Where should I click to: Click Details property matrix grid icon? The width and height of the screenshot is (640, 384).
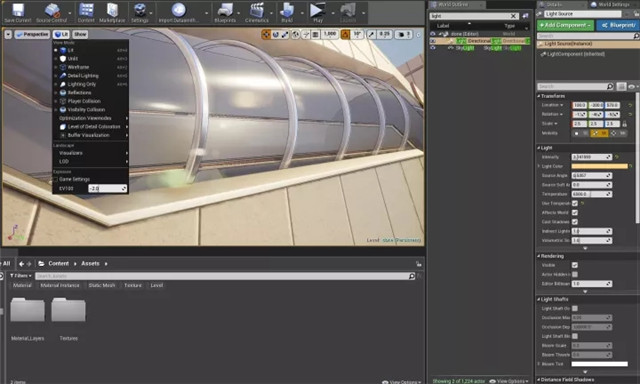(621, 87)
